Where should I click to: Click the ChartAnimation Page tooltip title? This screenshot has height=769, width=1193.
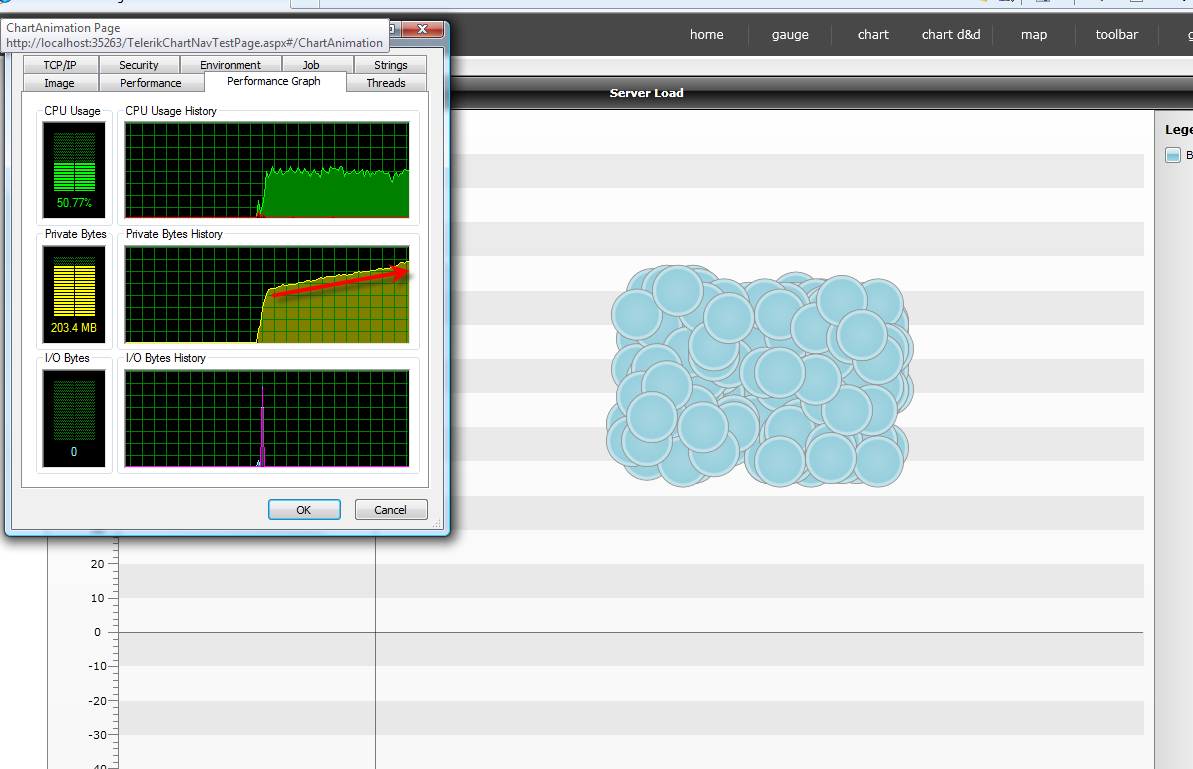(63, 27)
